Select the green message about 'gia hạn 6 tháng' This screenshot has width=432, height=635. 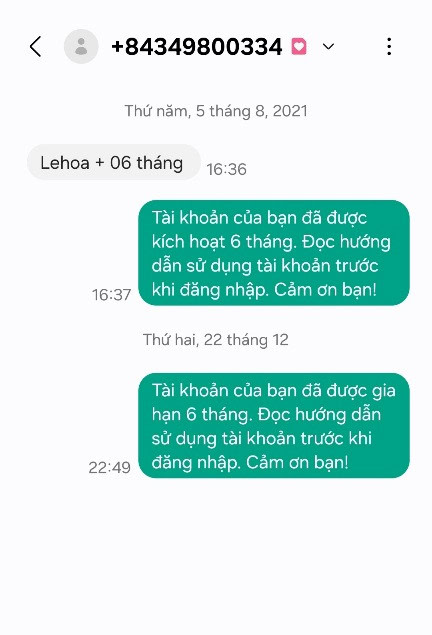(274, 425)
